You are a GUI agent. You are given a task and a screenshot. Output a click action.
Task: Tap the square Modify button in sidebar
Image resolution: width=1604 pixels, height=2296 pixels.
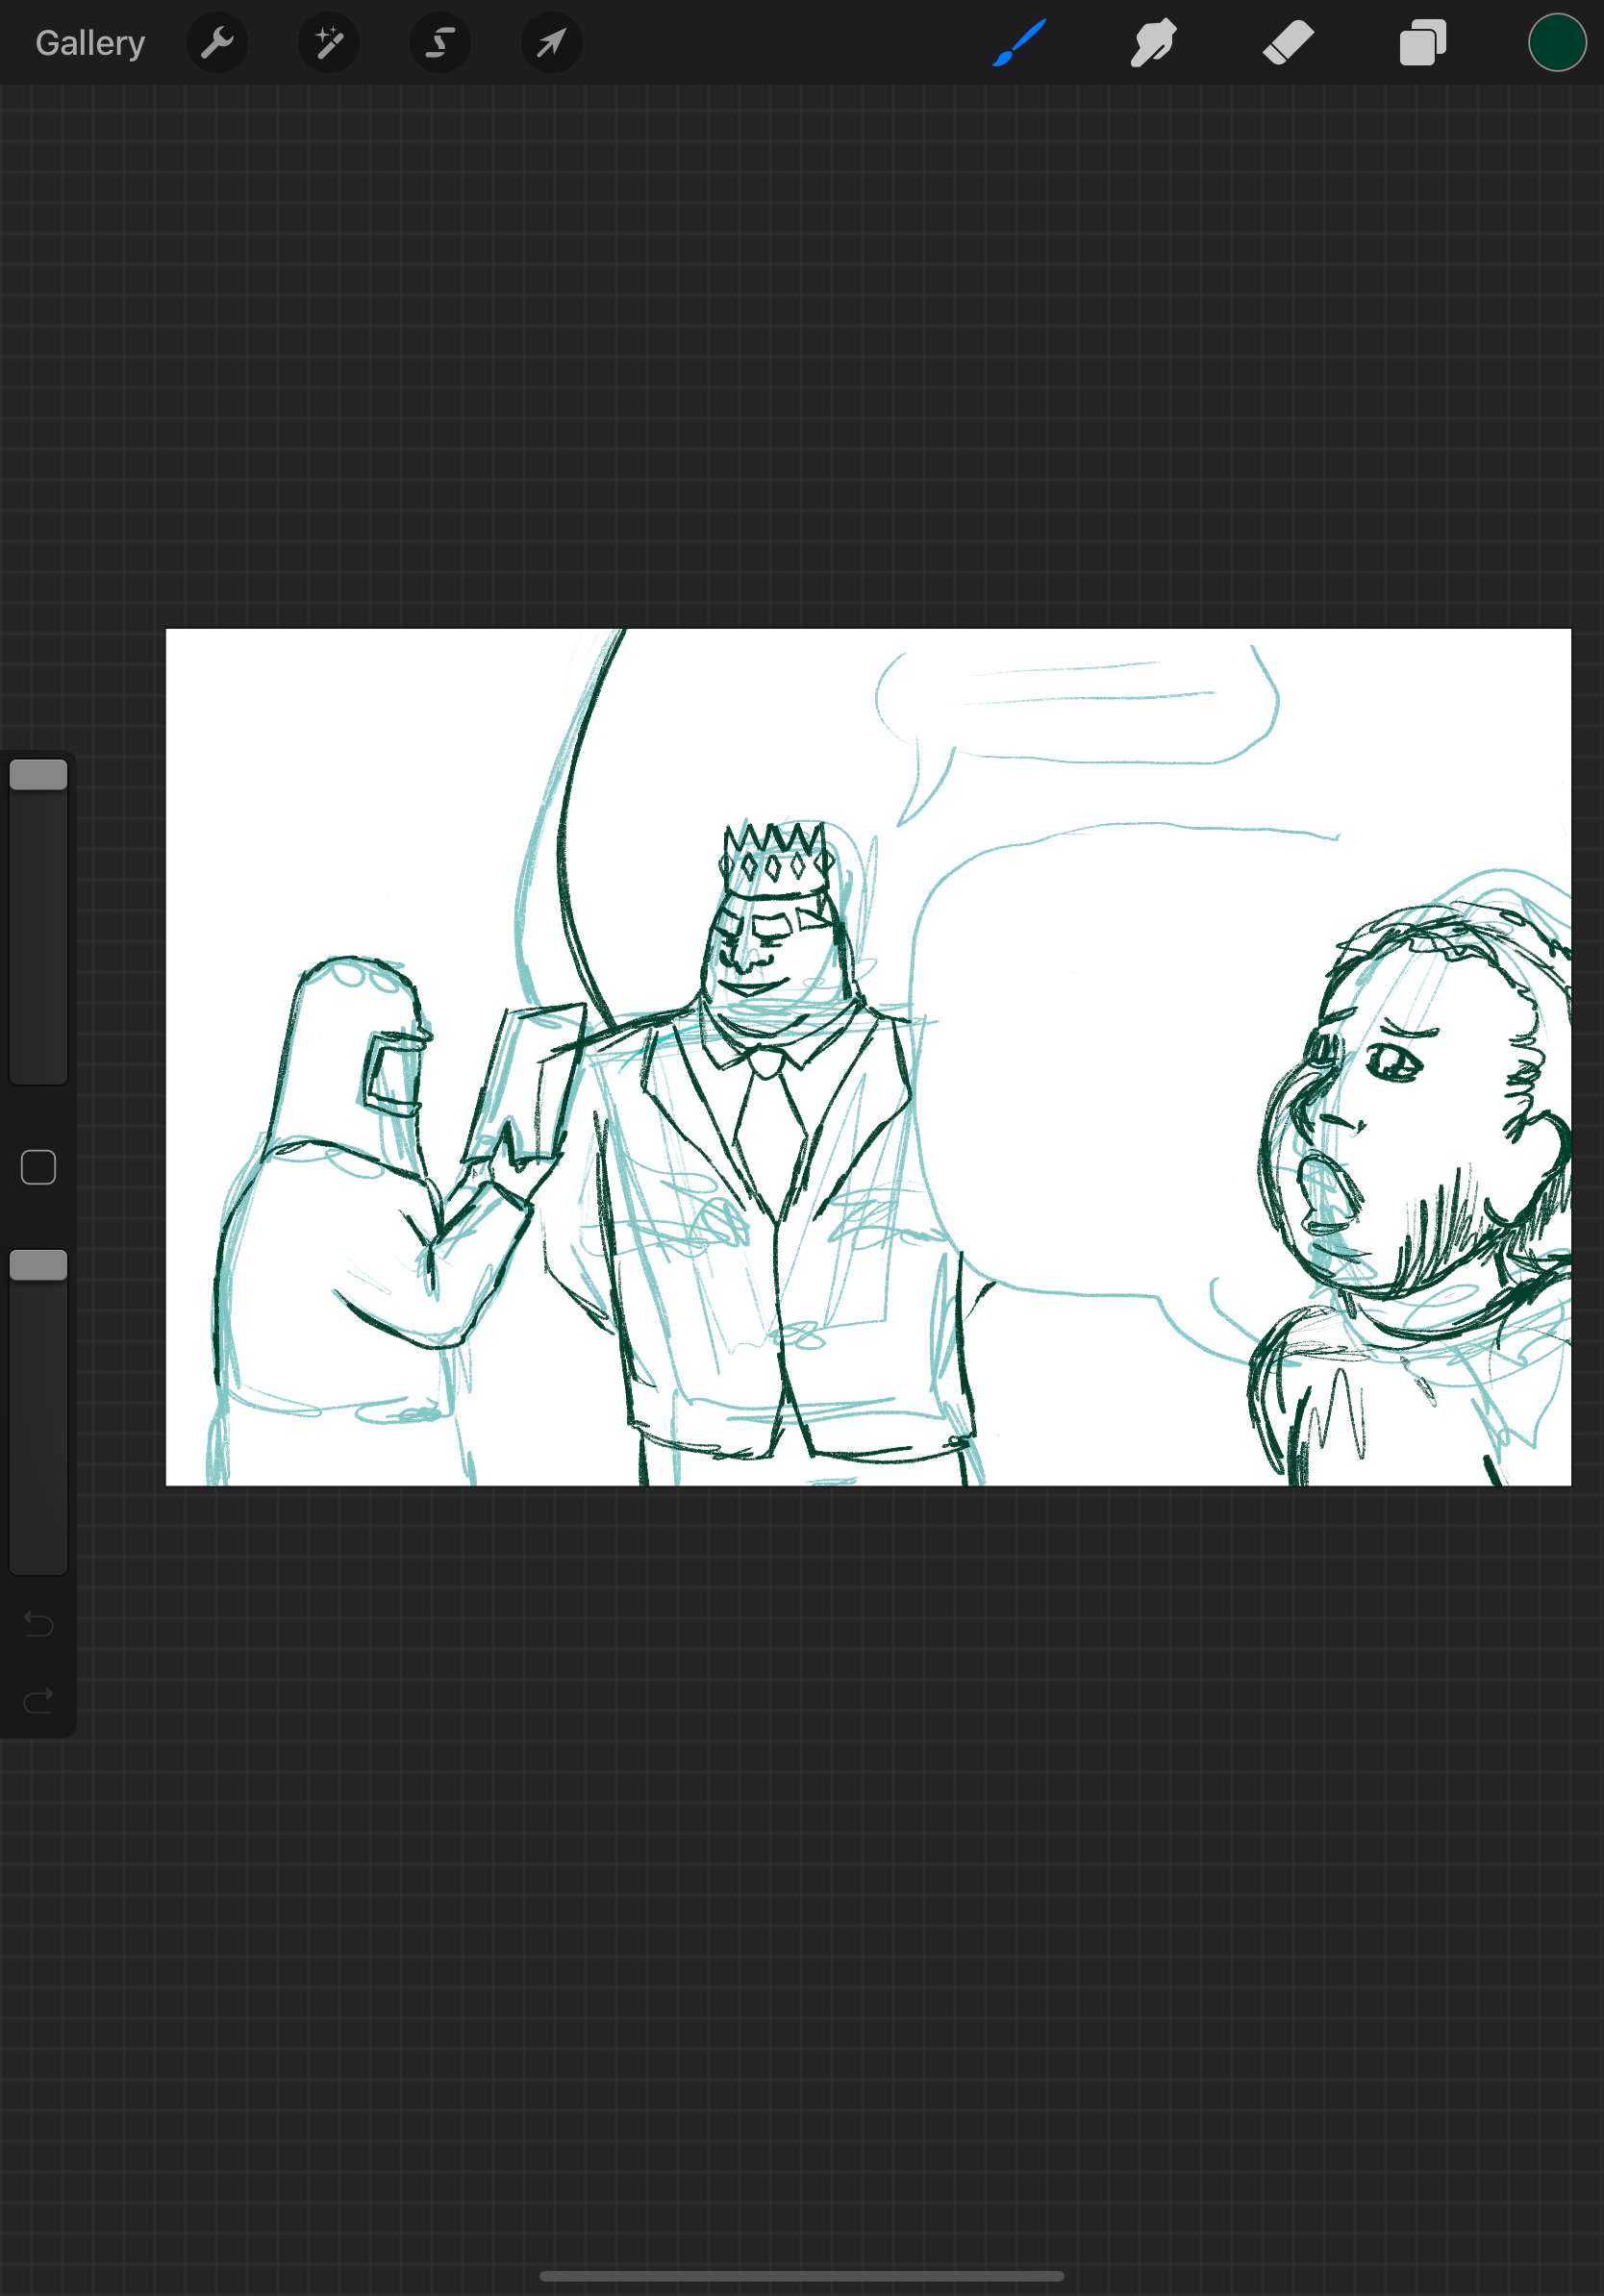click(38, 1167)
